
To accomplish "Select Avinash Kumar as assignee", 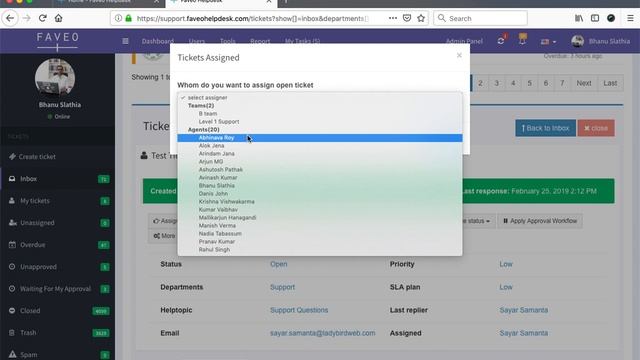I will (320, 178).
